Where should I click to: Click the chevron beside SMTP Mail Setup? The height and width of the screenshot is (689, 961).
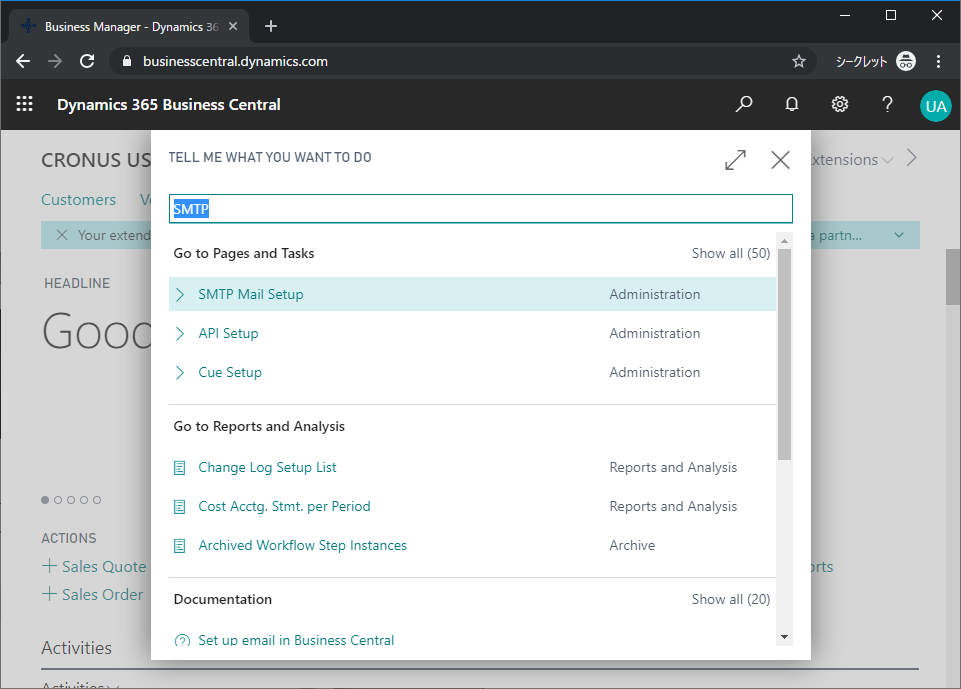pos(180,294)
